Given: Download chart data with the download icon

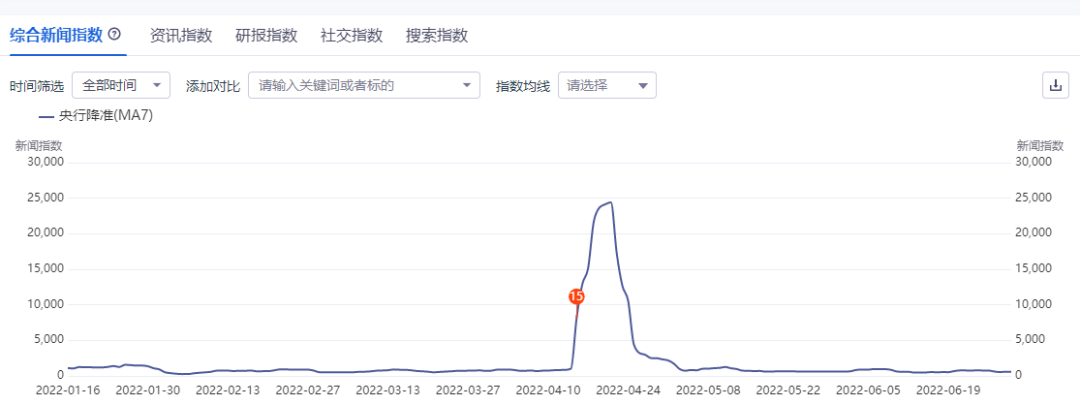Looking at the screenshot, I should (x=1055, y=85).
